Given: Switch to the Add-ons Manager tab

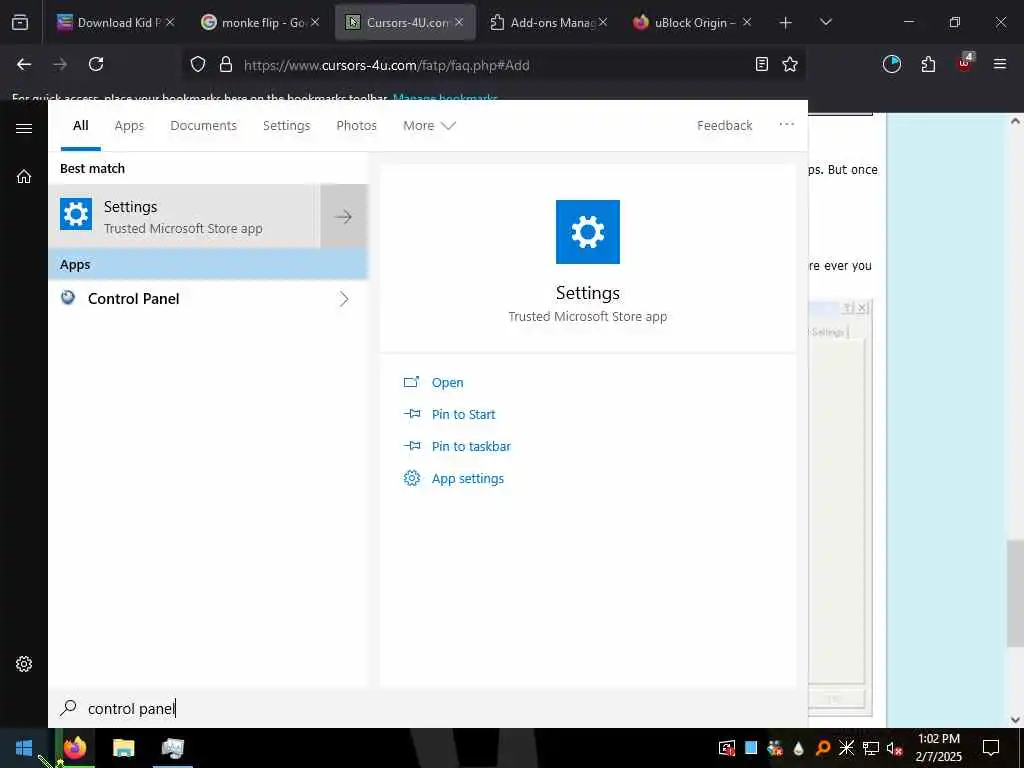Looking at the screenshot, I should coord(540,22).
